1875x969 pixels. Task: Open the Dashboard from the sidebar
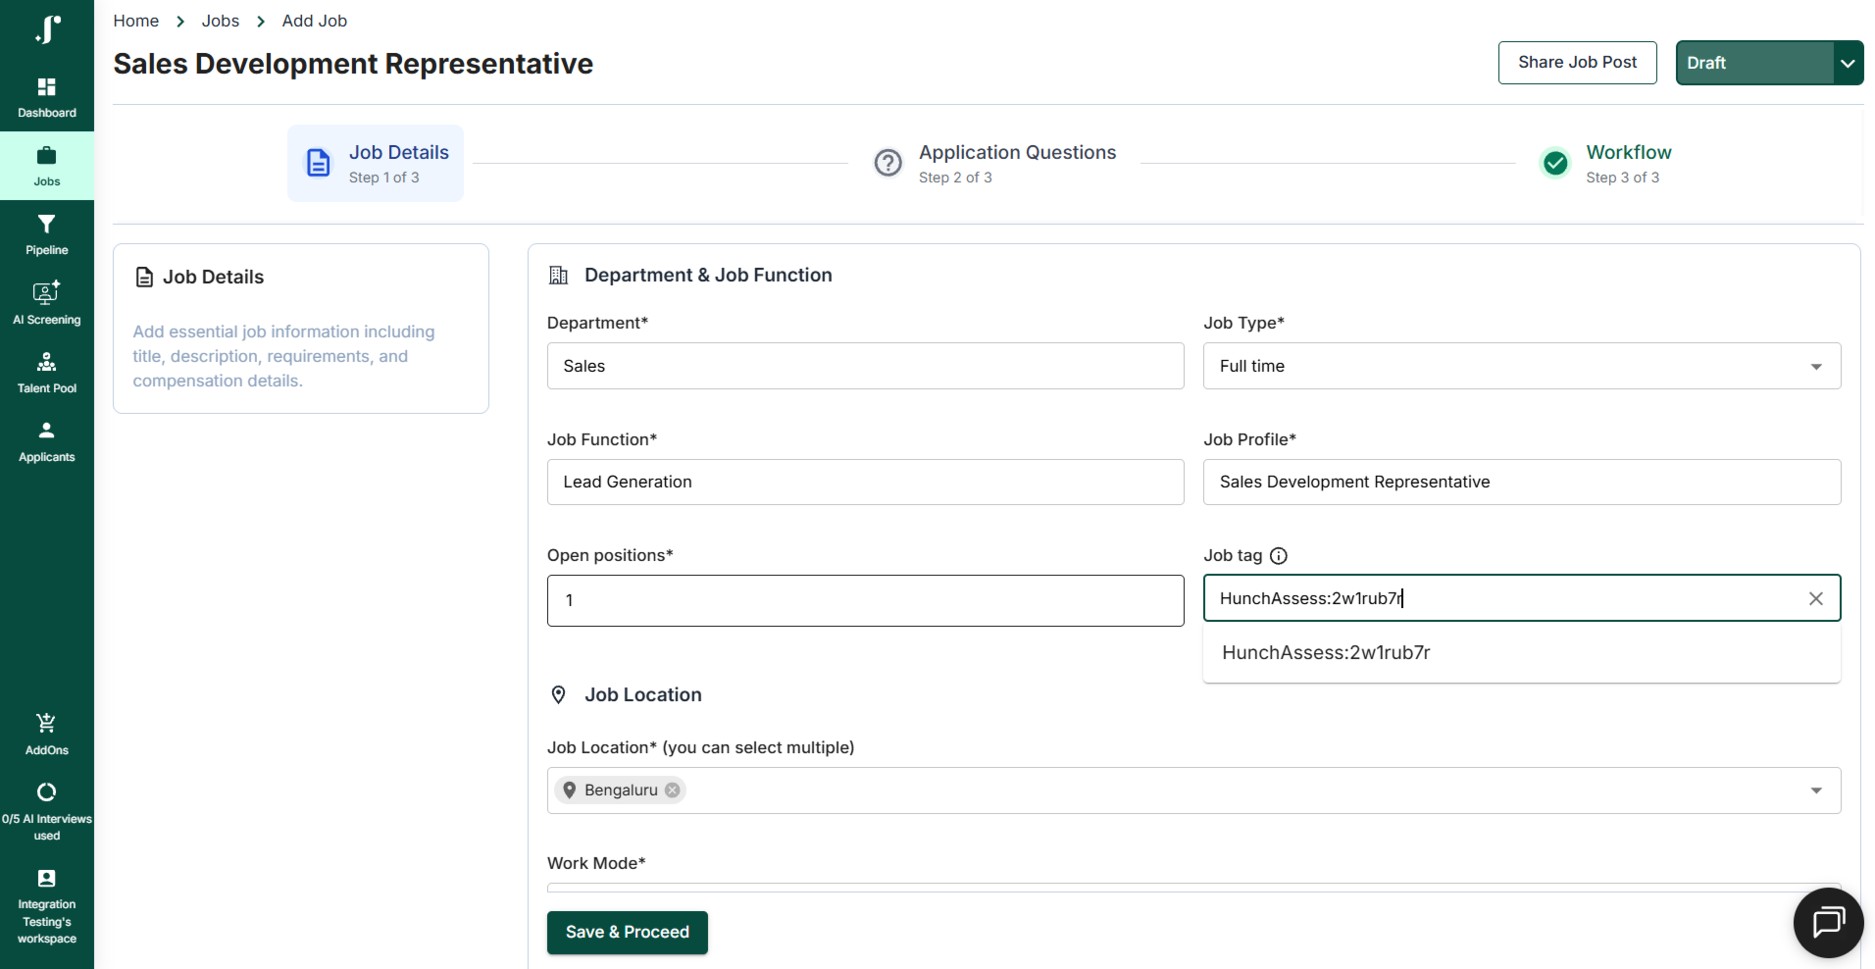[x=47, y=98]
